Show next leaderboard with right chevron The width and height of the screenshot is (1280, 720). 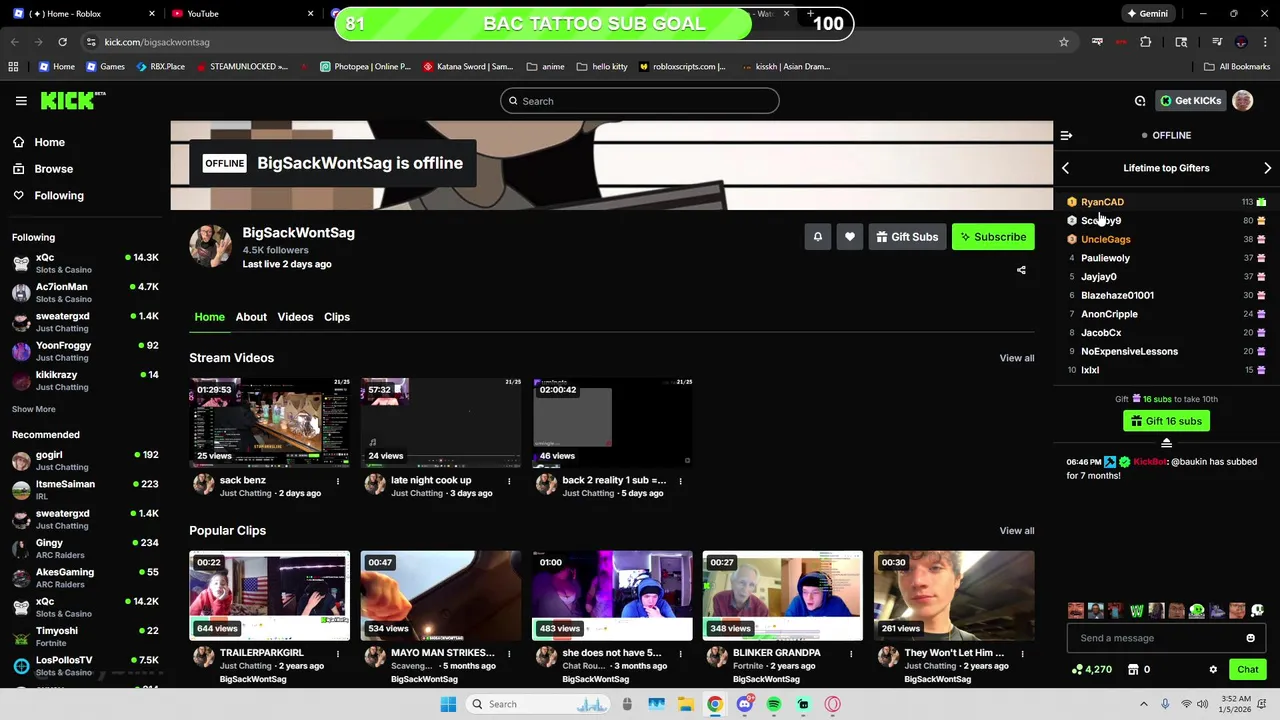pos(1267,168)
